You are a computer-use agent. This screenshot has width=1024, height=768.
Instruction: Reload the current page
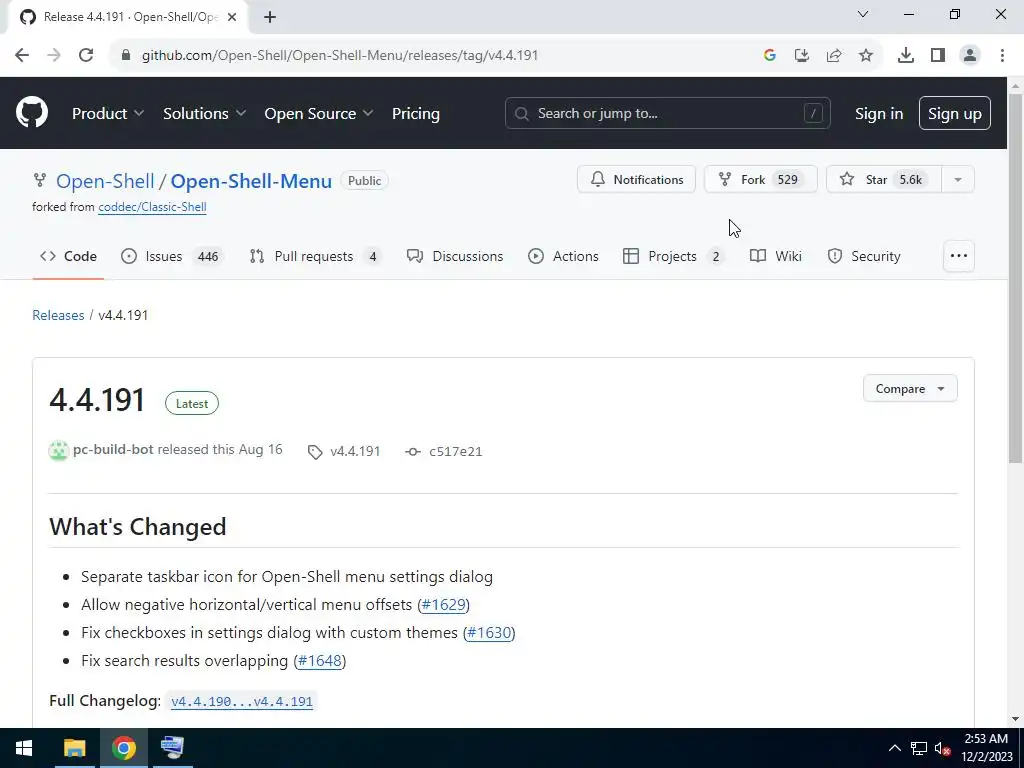pyautogui.click(x=86, y=55)
